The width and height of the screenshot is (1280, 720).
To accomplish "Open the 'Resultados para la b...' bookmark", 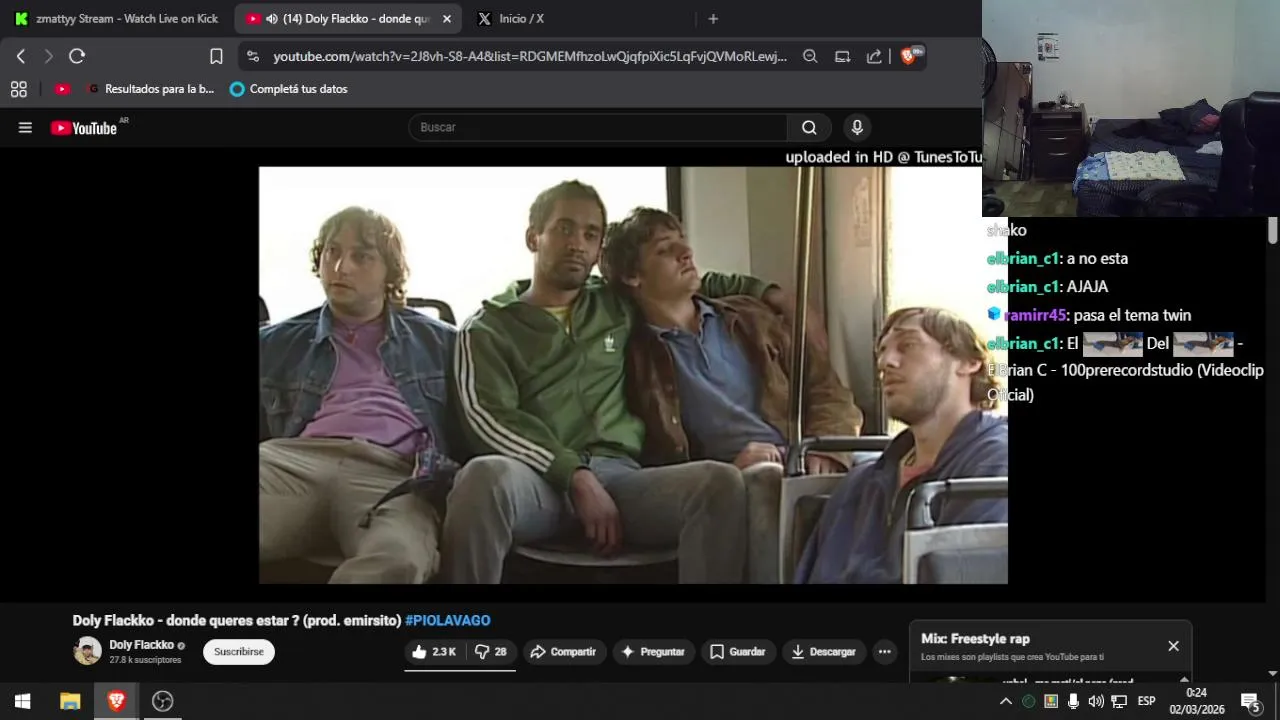I will [151, 89].
